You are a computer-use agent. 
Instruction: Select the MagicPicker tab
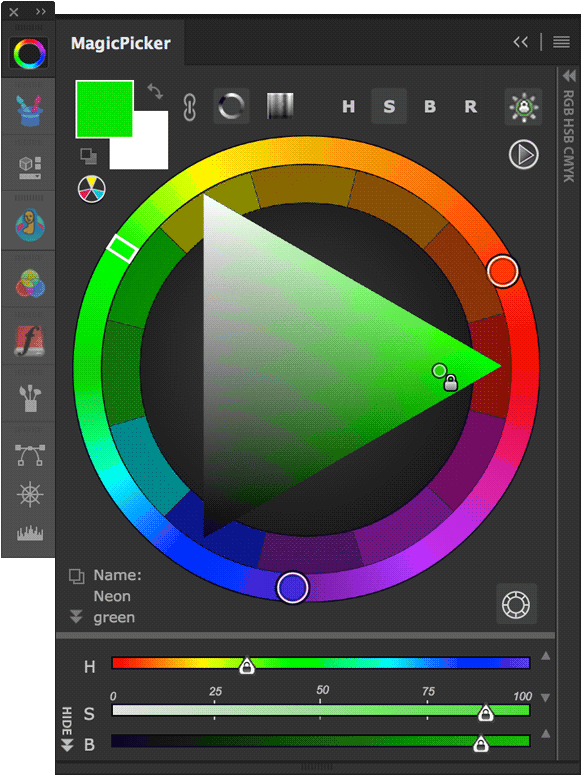tap(121, 43)
